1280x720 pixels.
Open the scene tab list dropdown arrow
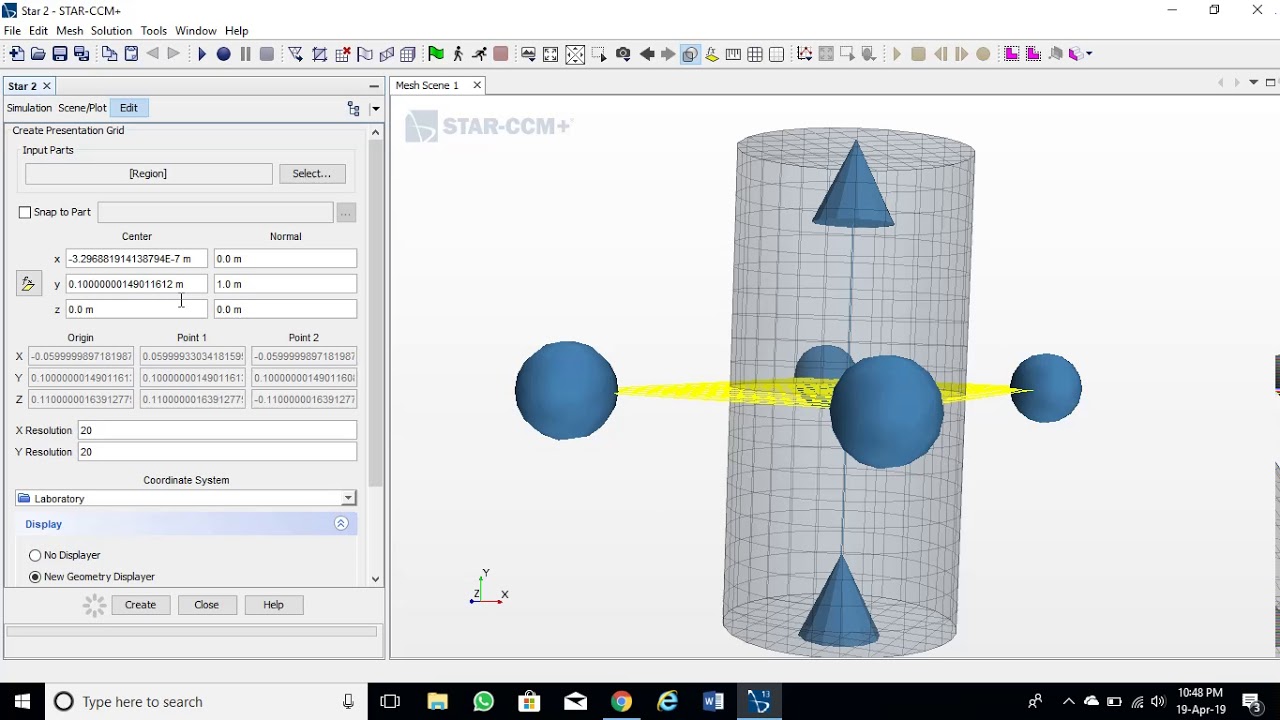(1253, 83)
